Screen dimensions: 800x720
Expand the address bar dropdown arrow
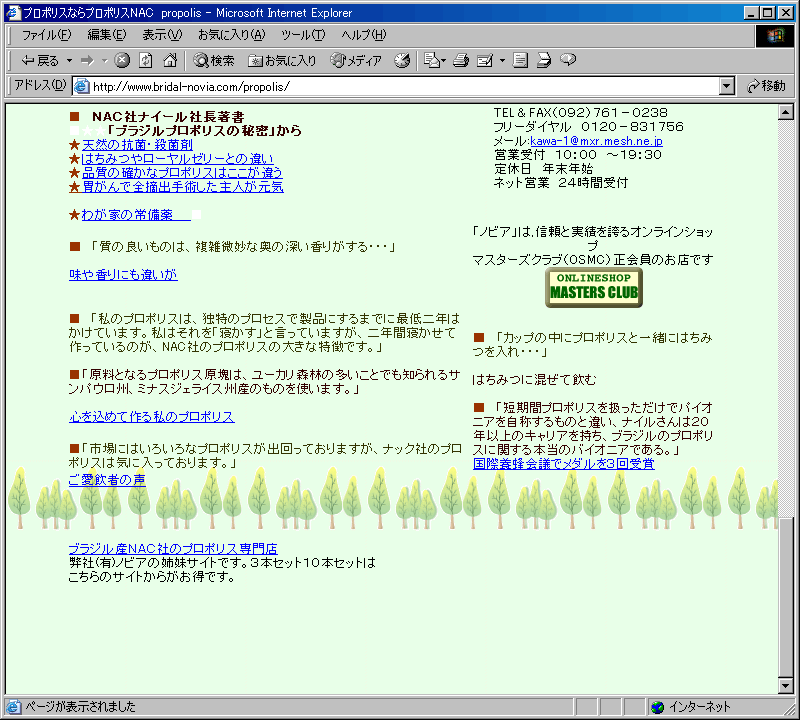[x=727, y=86]
